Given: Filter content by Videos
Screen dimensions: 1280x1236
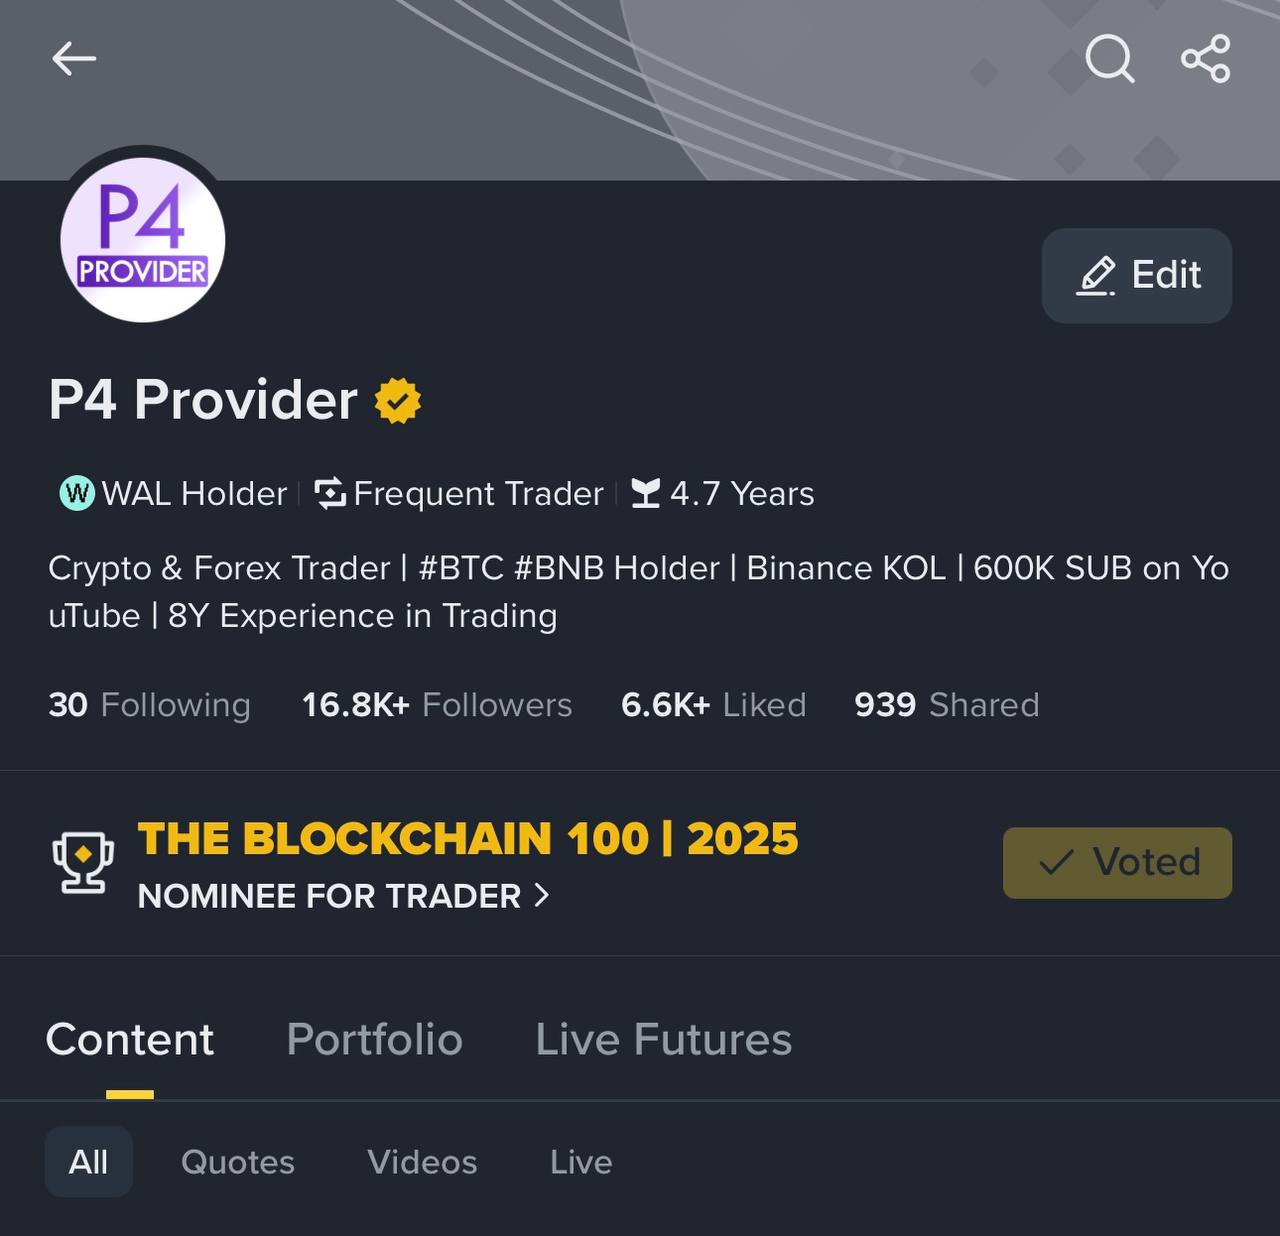Looking at the screenshot, I should (422, 1162).
